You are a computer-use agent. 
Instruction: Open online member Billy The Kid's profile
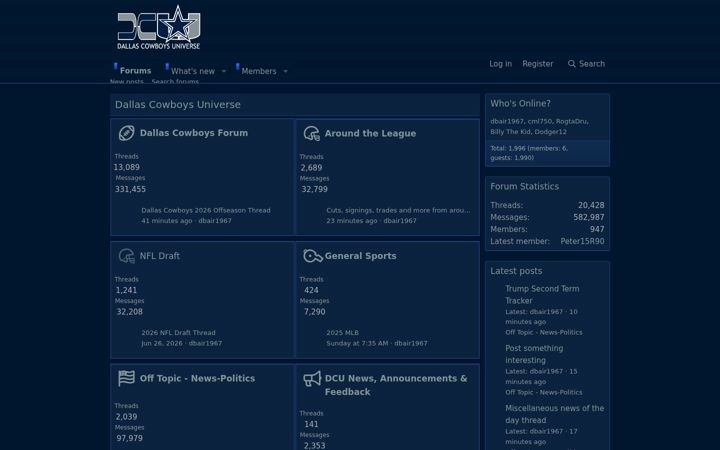point(510,132)
